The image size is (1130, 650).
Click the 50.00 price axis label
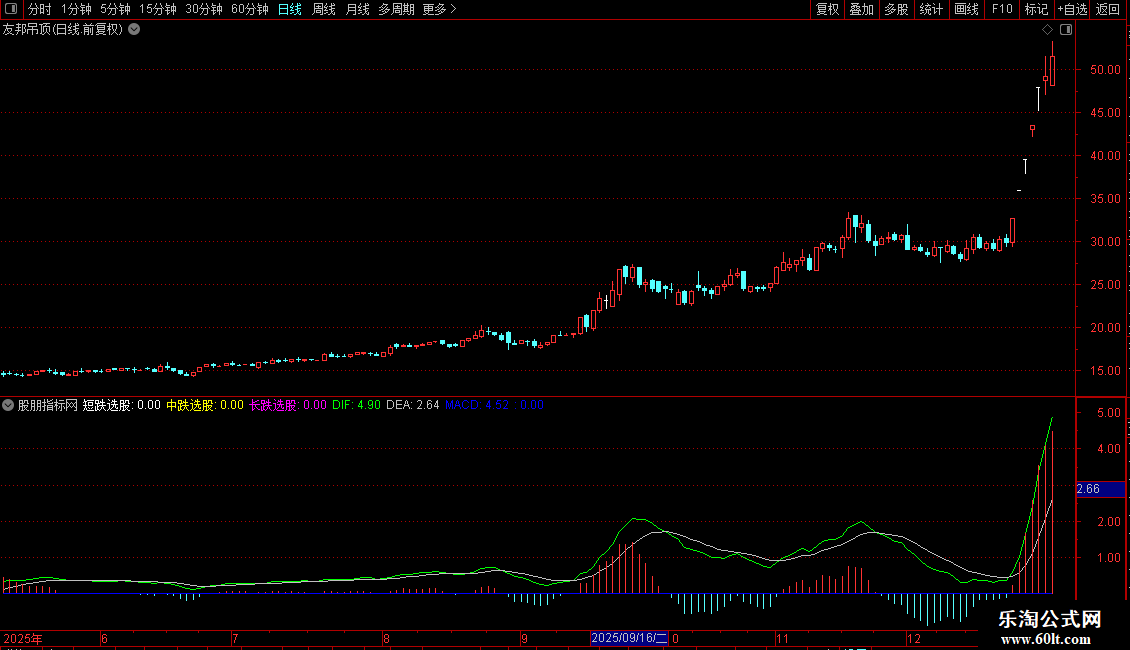1105,70
